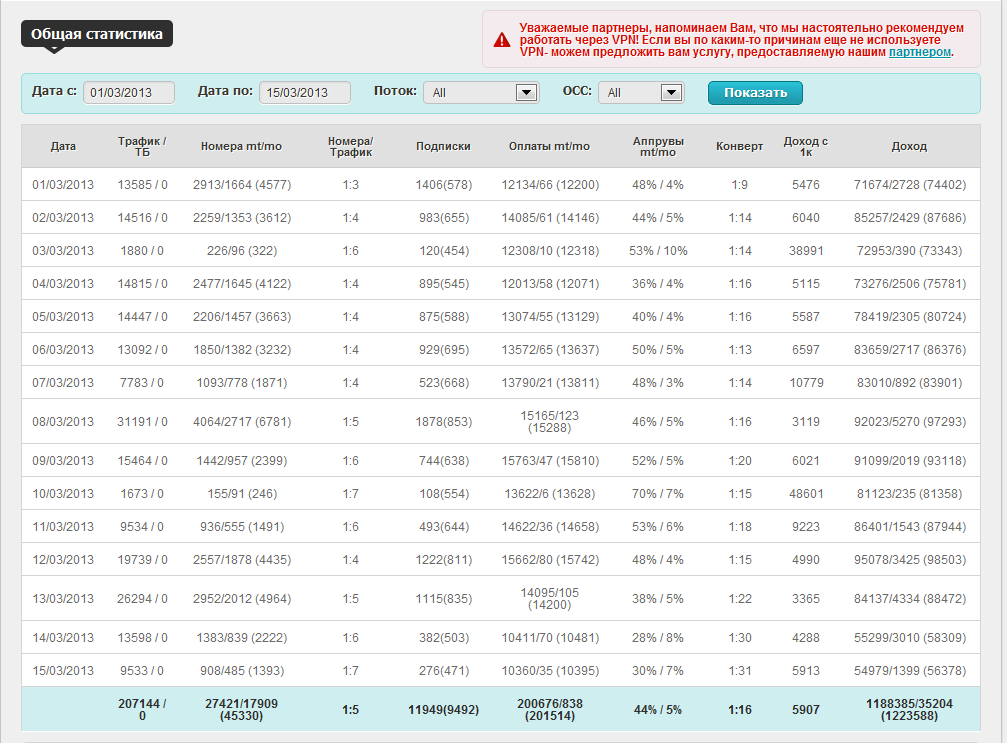Open the ОСС dropdown arrow
Viewport: 1007px width, 743px height.
671,92
